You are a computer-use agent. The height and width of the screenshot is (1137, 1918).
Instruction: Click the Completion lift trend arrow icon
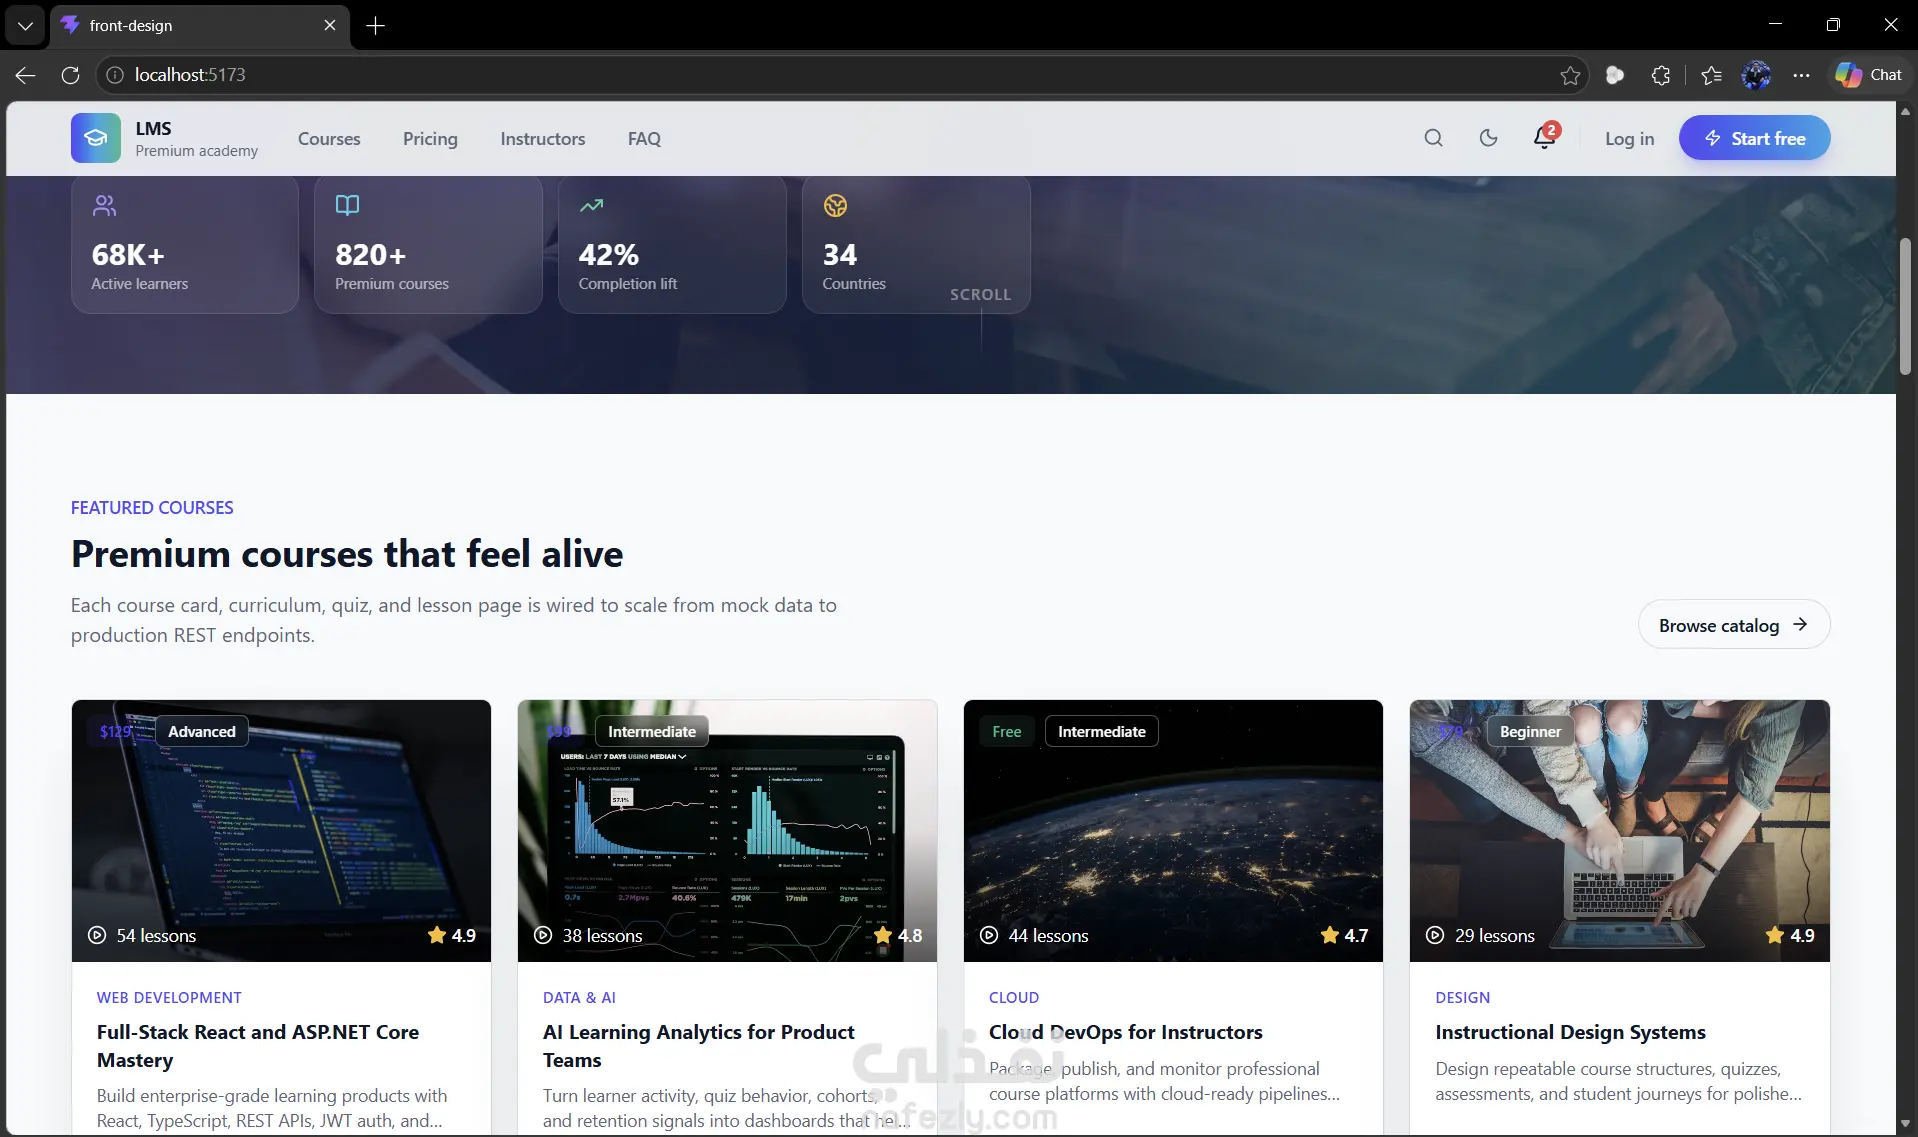(x=591, y=205)
